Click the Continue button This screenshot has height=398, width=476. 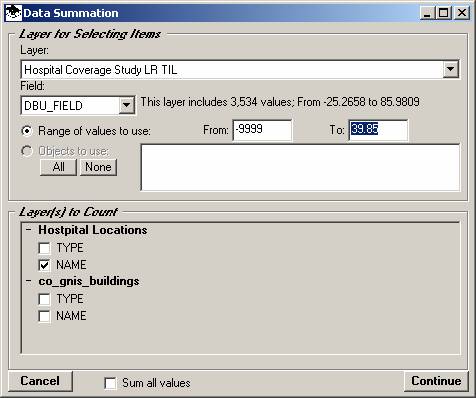pyautogui.click(x=436, y=381)
